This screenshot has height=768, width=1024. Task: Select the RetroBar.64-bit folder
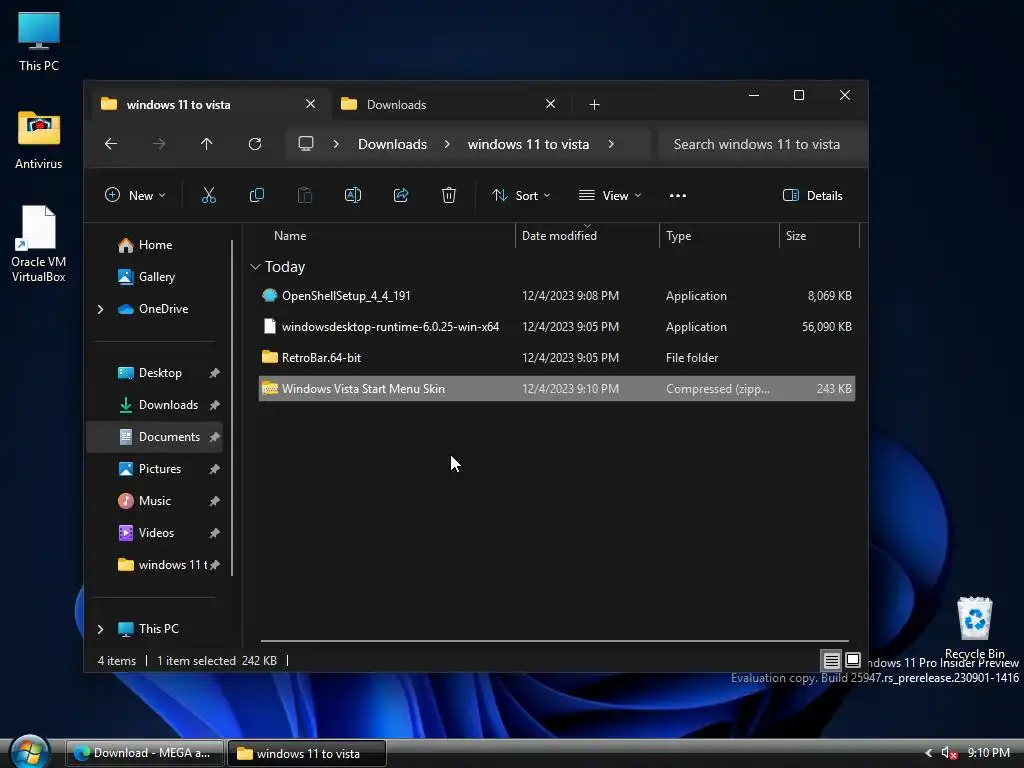(x=556, y=358)
